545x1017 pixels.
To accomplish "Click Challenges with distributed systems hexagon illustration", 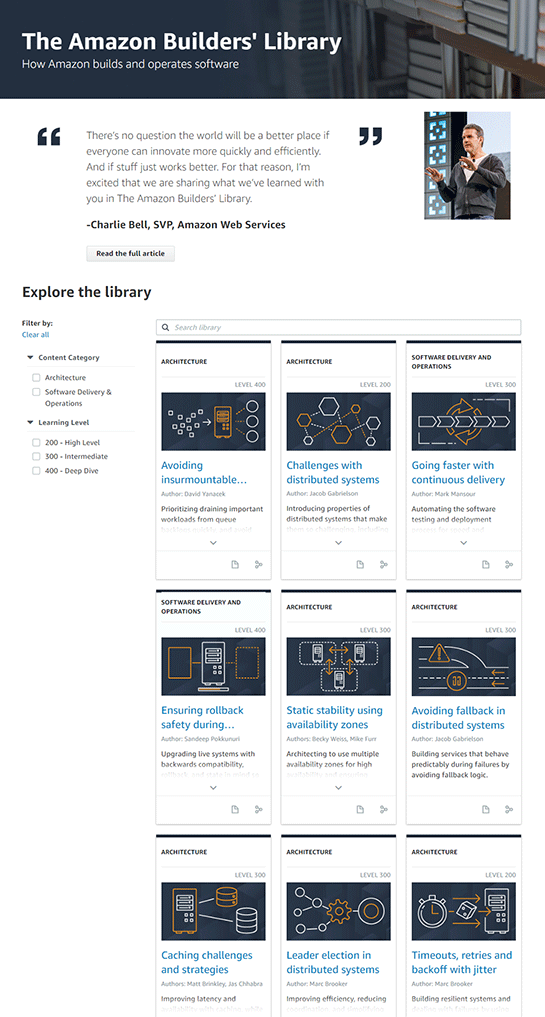I will click(338, 421).
